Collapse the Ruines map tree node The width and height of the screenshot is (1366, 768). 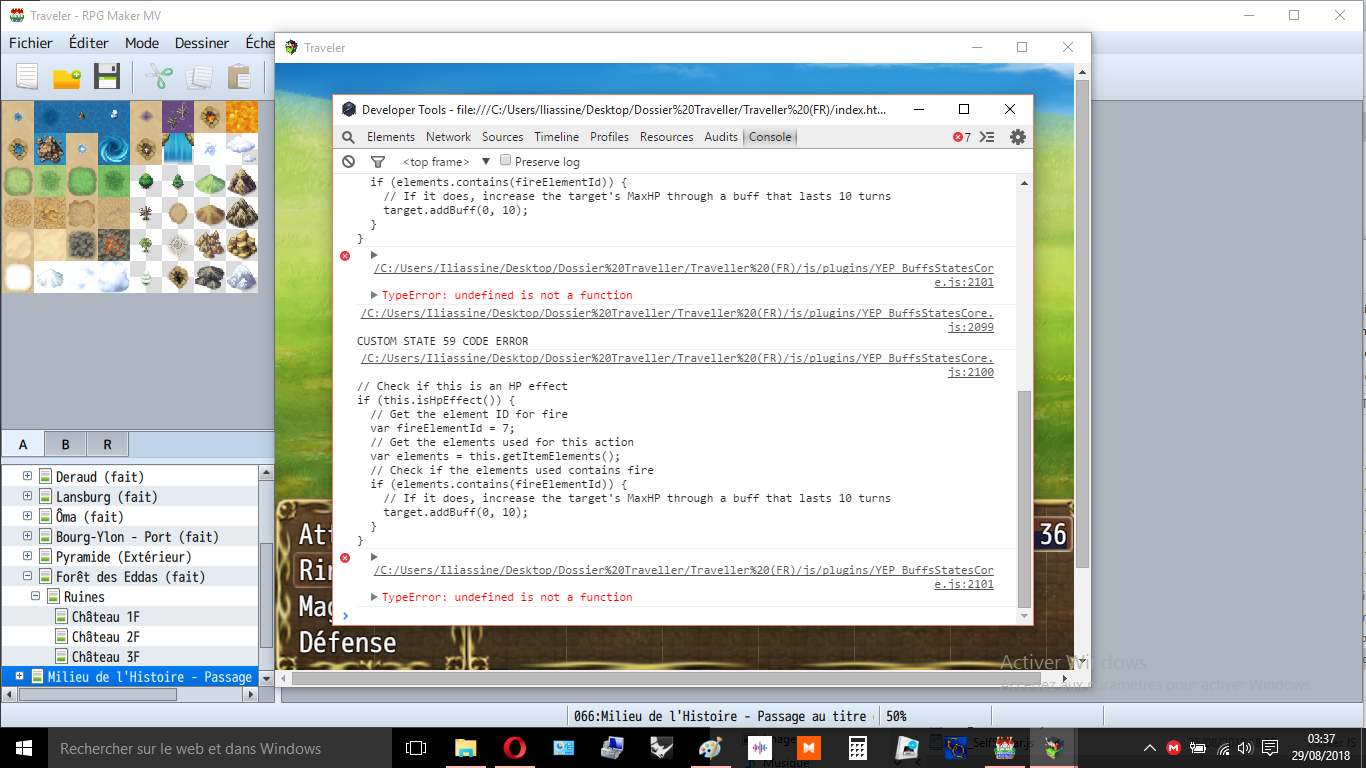(36, 596)
